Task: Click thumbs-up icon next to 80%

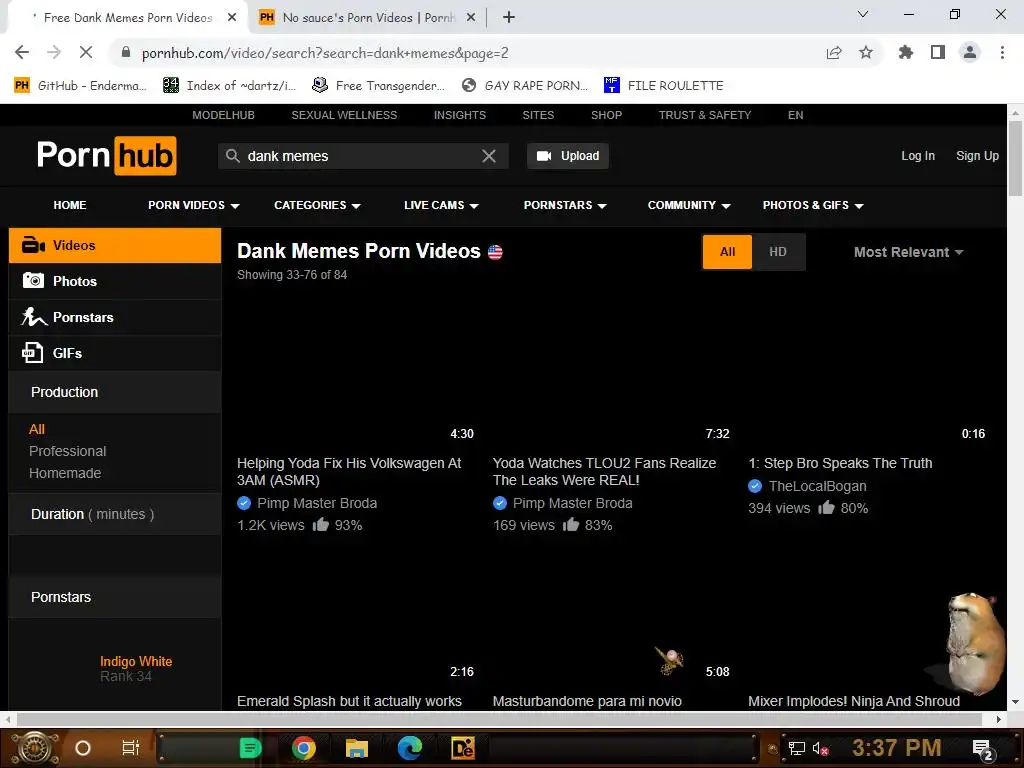Action: click(x=826, y=507)
